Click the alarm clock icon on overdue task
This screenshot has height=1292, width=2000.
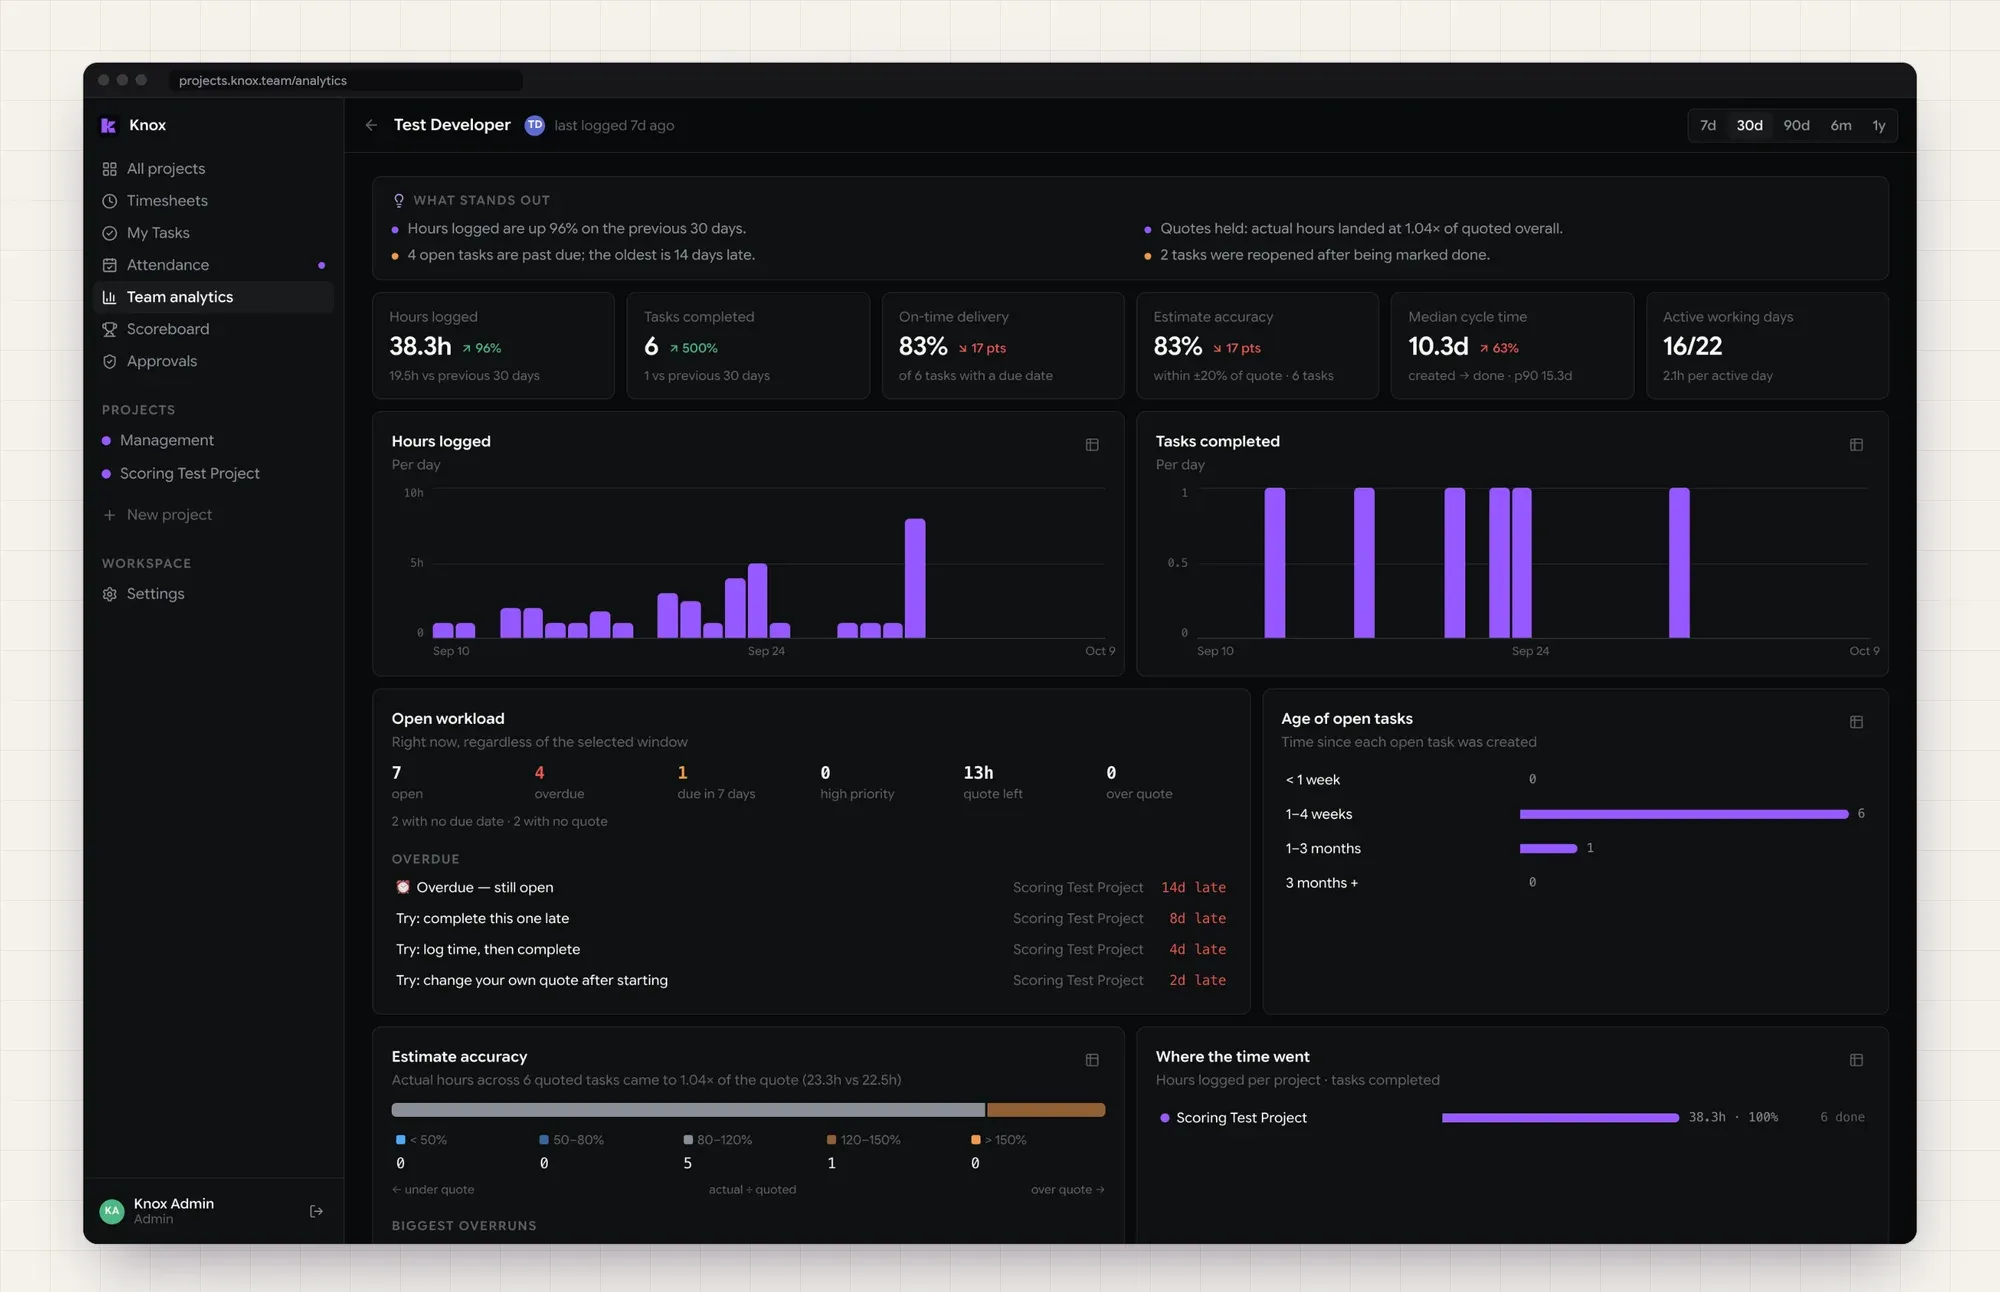pos(403,887)
